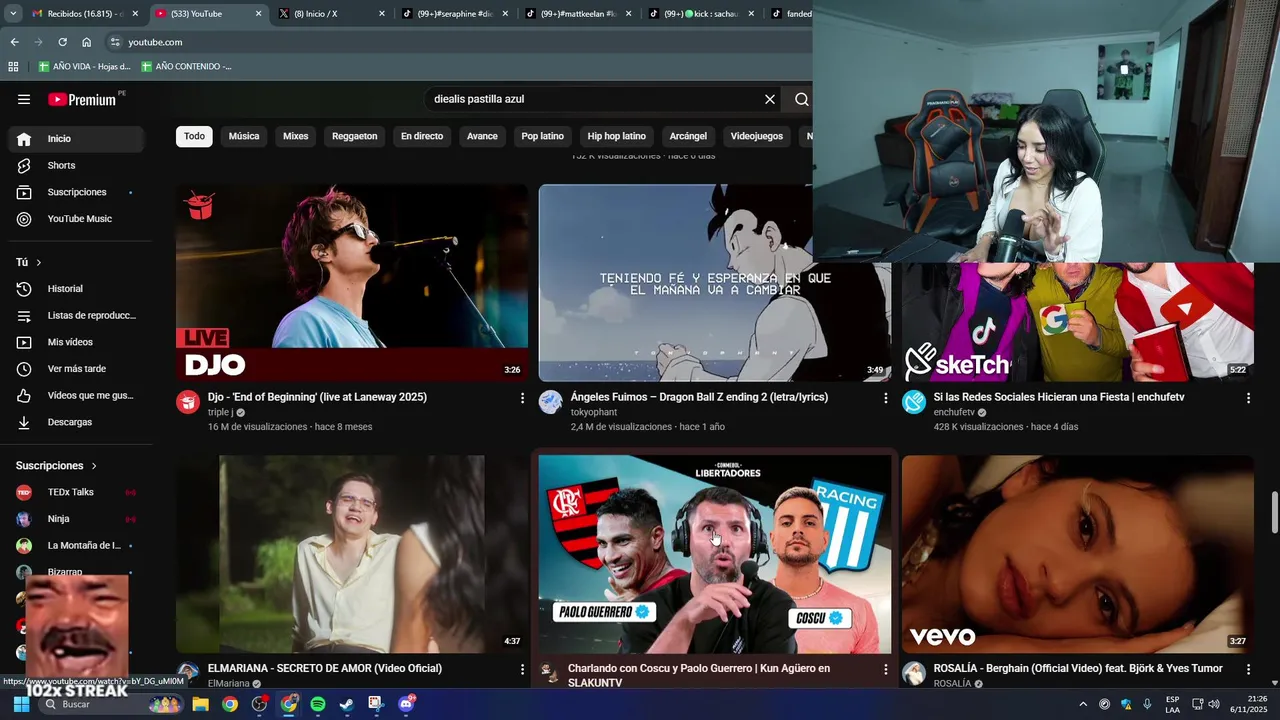This screenshot has height=720, width=1280.
Task: Click the tokyophant channel avatar
Action: (551, 402)
